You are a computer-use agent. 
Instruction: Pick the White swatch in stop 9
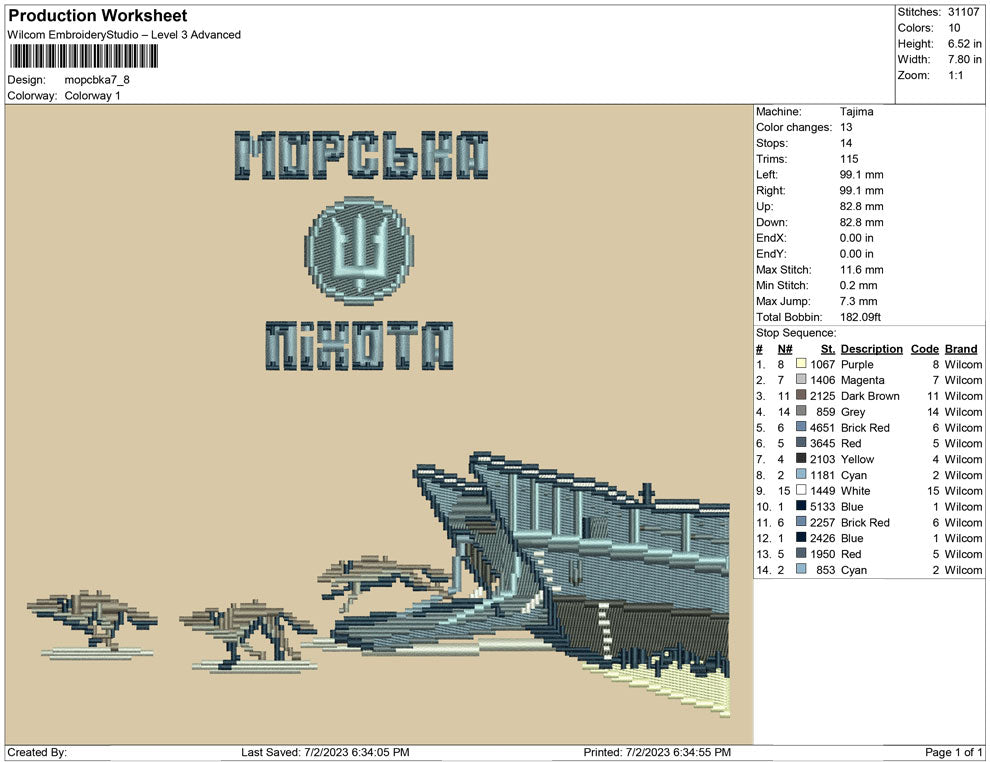(801, 491)
